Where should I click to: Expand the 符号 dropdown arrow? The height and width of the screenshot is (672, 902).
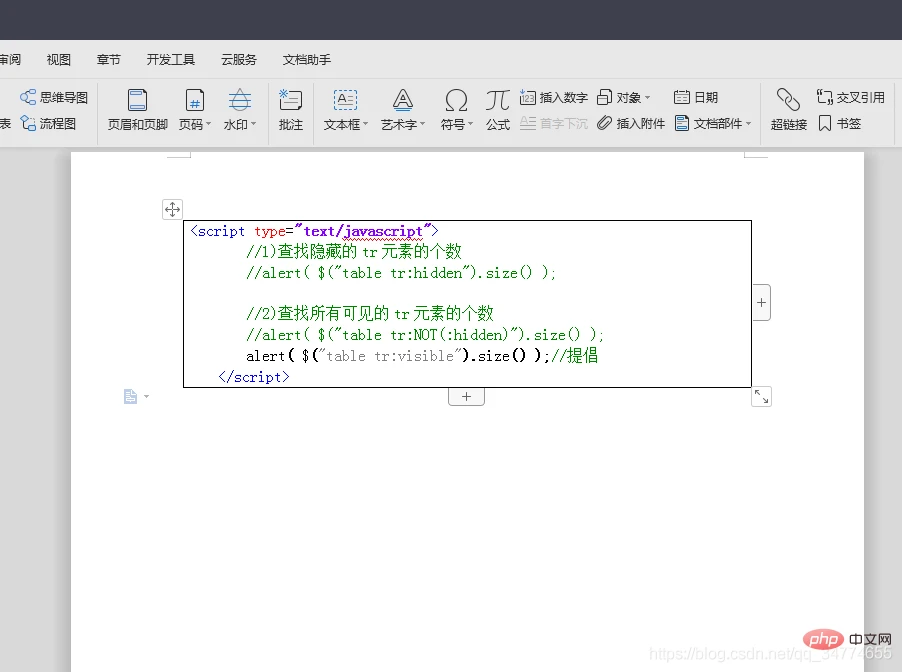tap(470, 124)
